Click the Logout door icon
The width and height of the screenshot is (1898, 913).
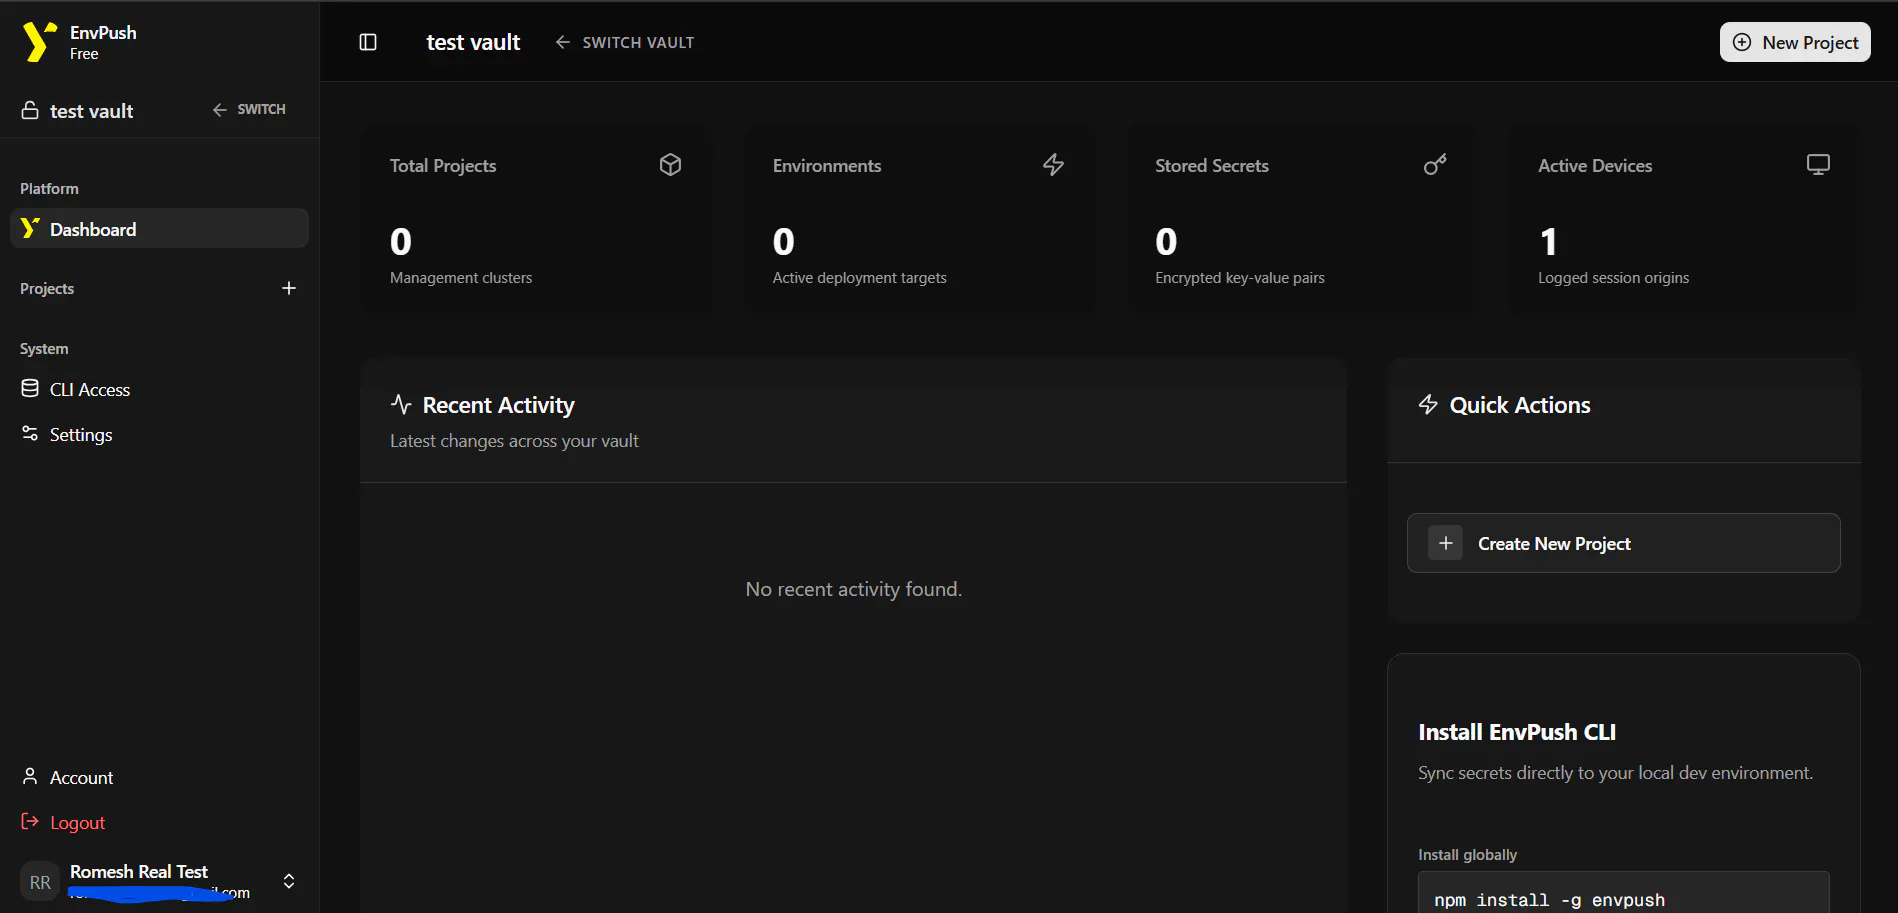click(x=30, y=822)
